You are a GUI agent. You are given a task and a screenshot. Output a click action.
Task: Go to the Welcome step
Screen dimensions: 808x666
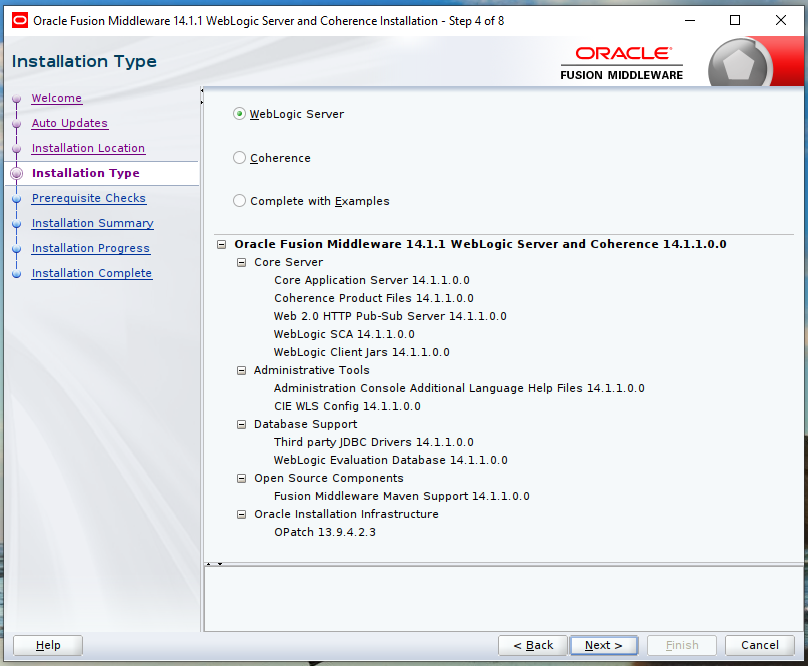click(57, 98)
